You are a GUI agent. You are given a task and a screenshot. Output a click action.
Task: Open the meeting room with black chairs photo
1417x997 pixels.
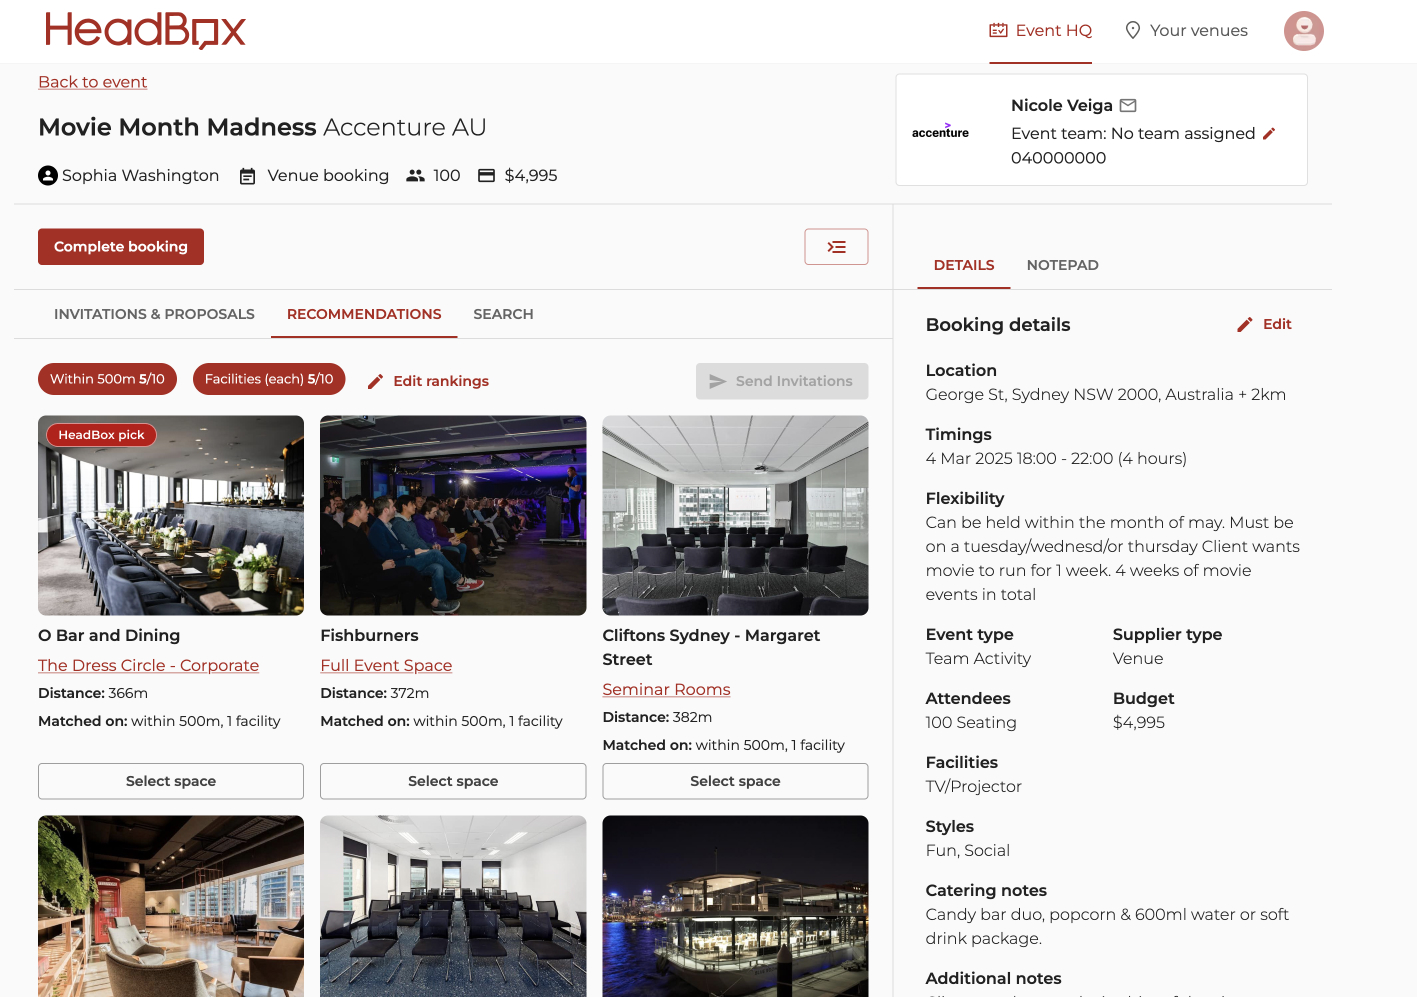click(453, 906)
